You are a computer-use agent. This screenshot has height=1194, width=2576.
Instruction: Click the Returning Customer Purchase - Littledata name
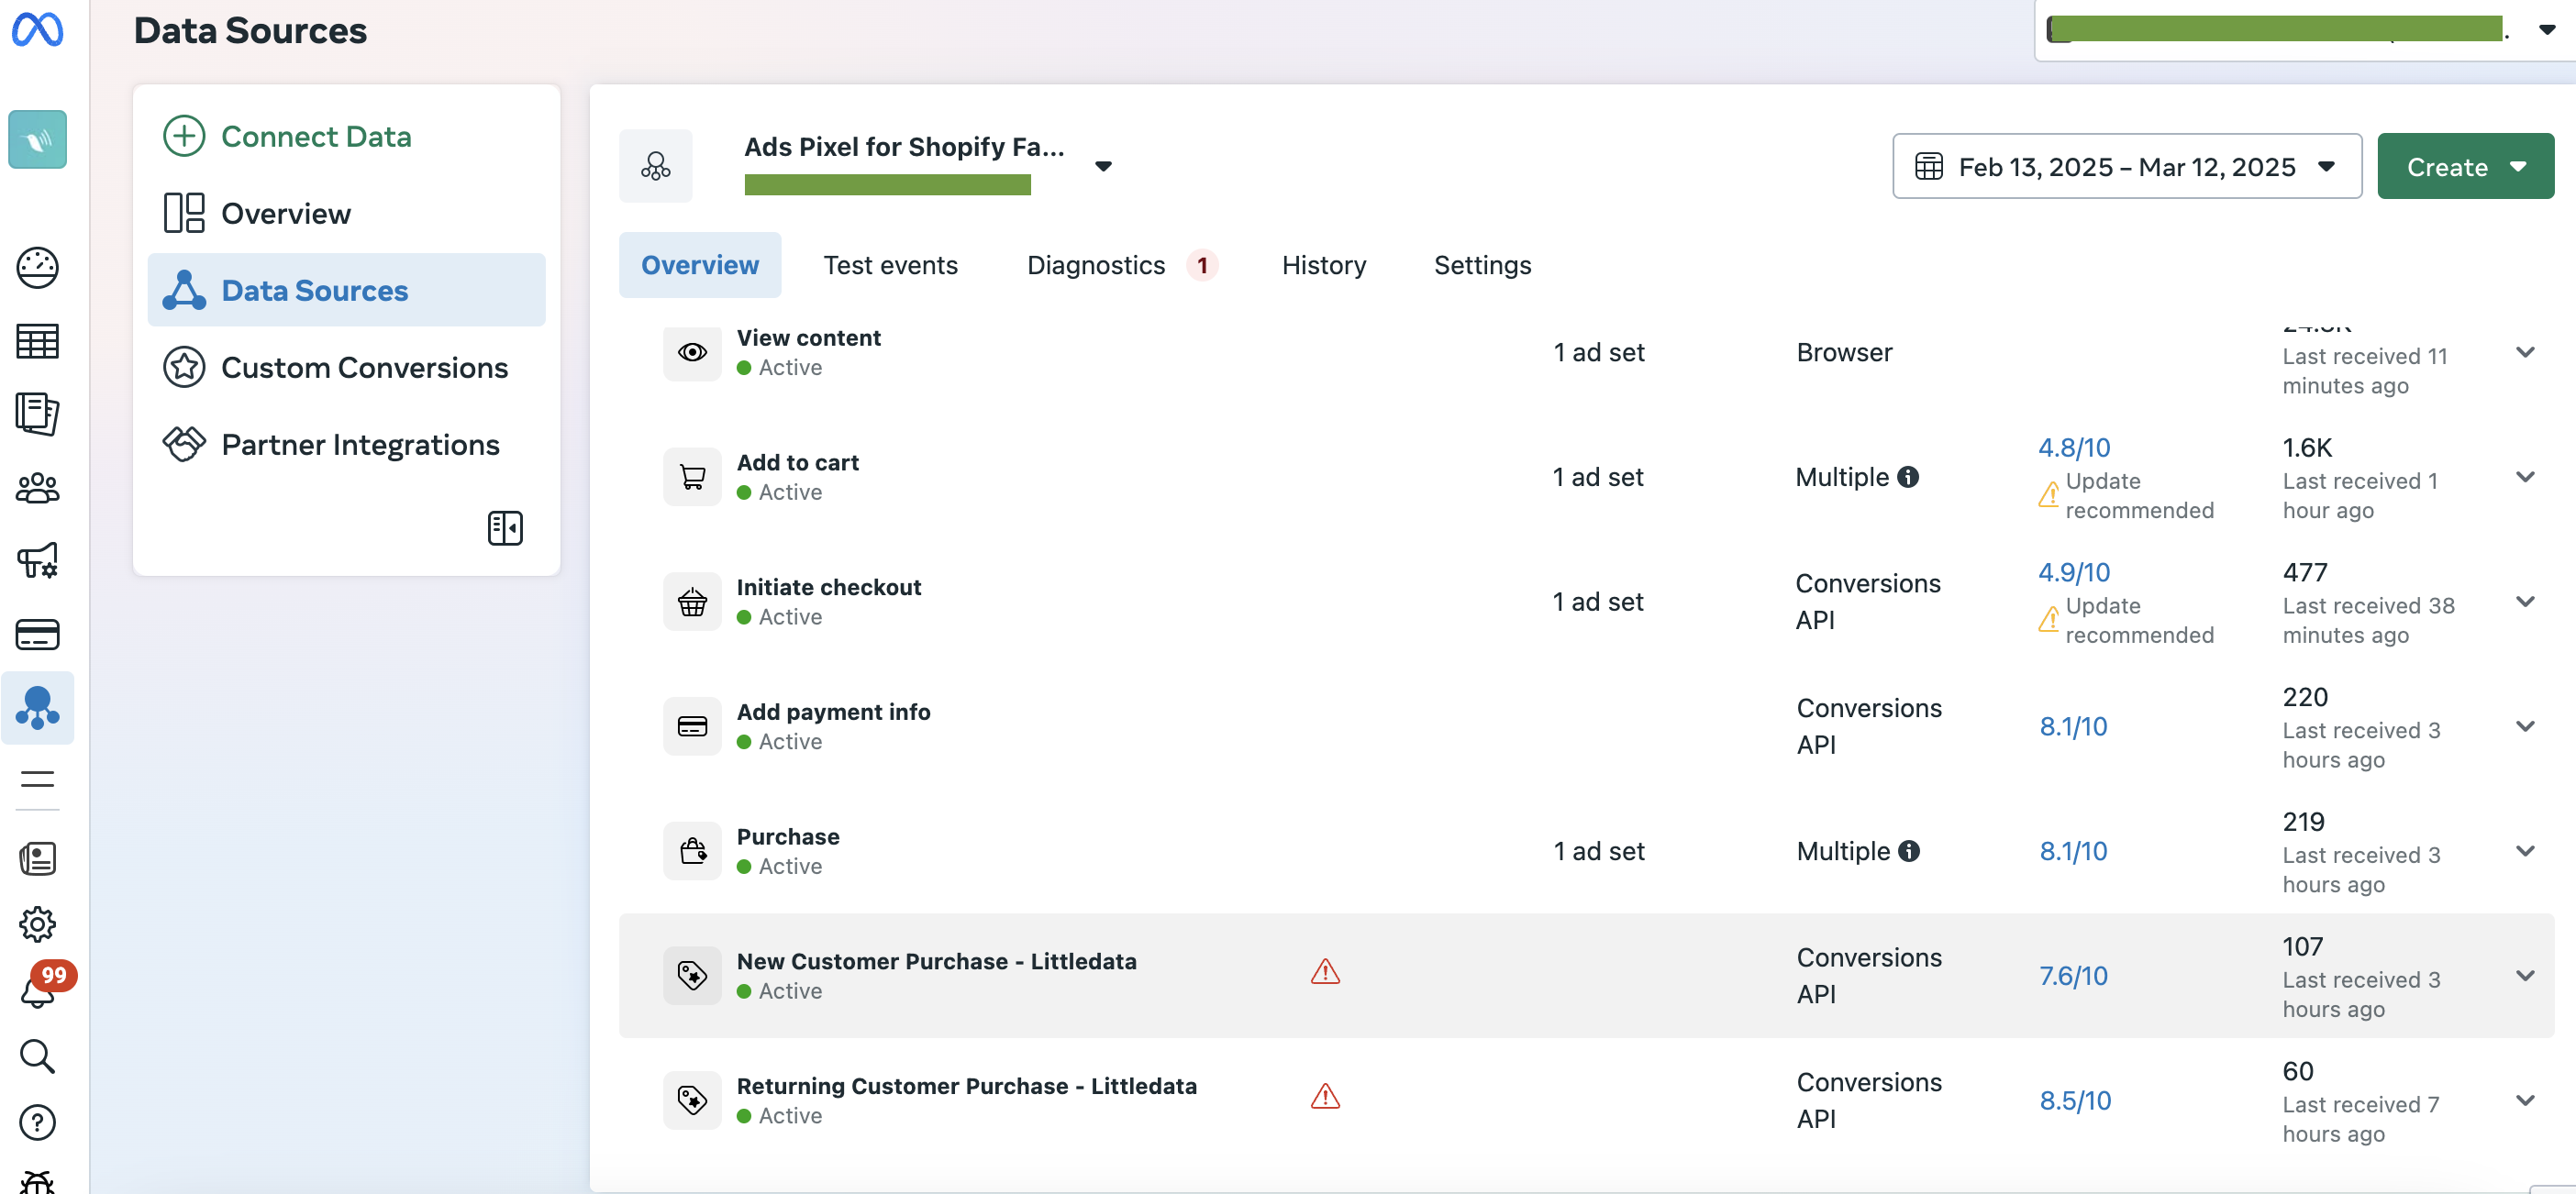click(967, 1086)
